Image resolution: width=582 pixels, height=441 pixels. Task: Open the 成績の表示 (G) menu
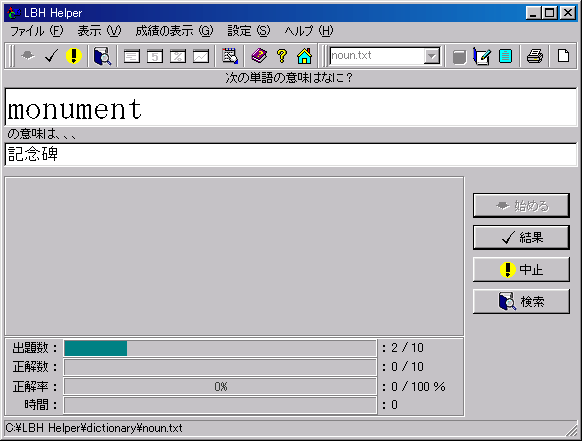pos(174,31)
